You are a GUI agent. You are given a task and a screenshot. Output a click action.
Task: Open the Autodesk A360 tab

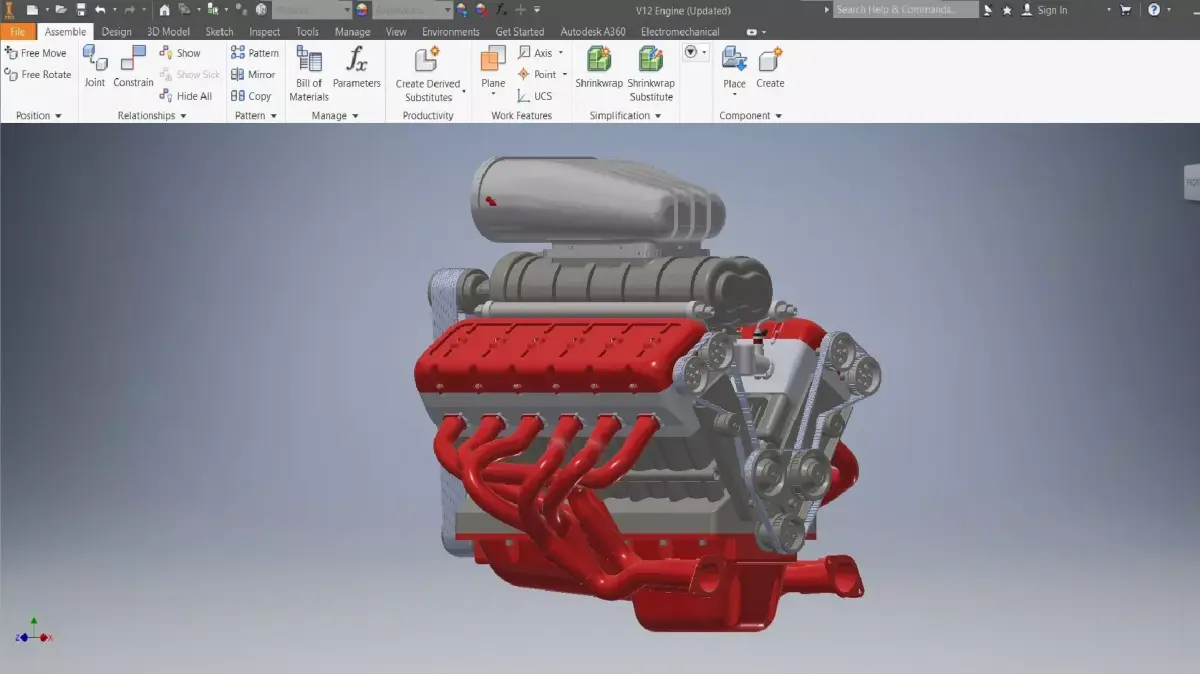[593, 32]
